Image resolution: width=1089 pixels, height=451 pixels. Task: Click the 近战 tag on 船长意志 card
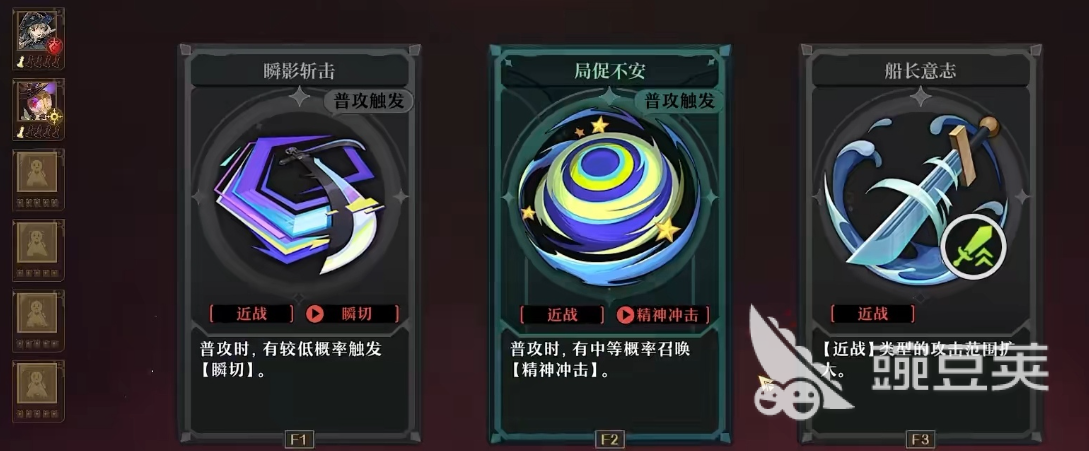tap(872, 313)
